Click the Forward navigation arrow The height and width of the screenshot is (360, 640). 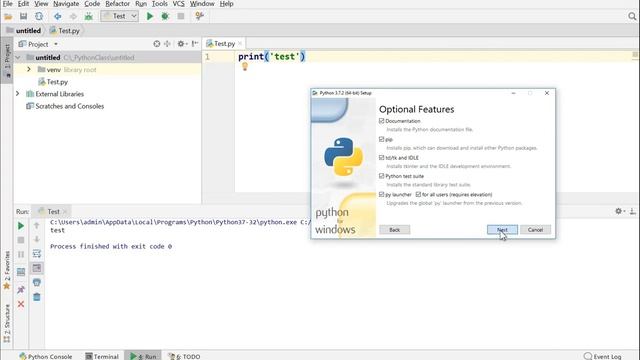pyautogui.click(x=73, y=16)
